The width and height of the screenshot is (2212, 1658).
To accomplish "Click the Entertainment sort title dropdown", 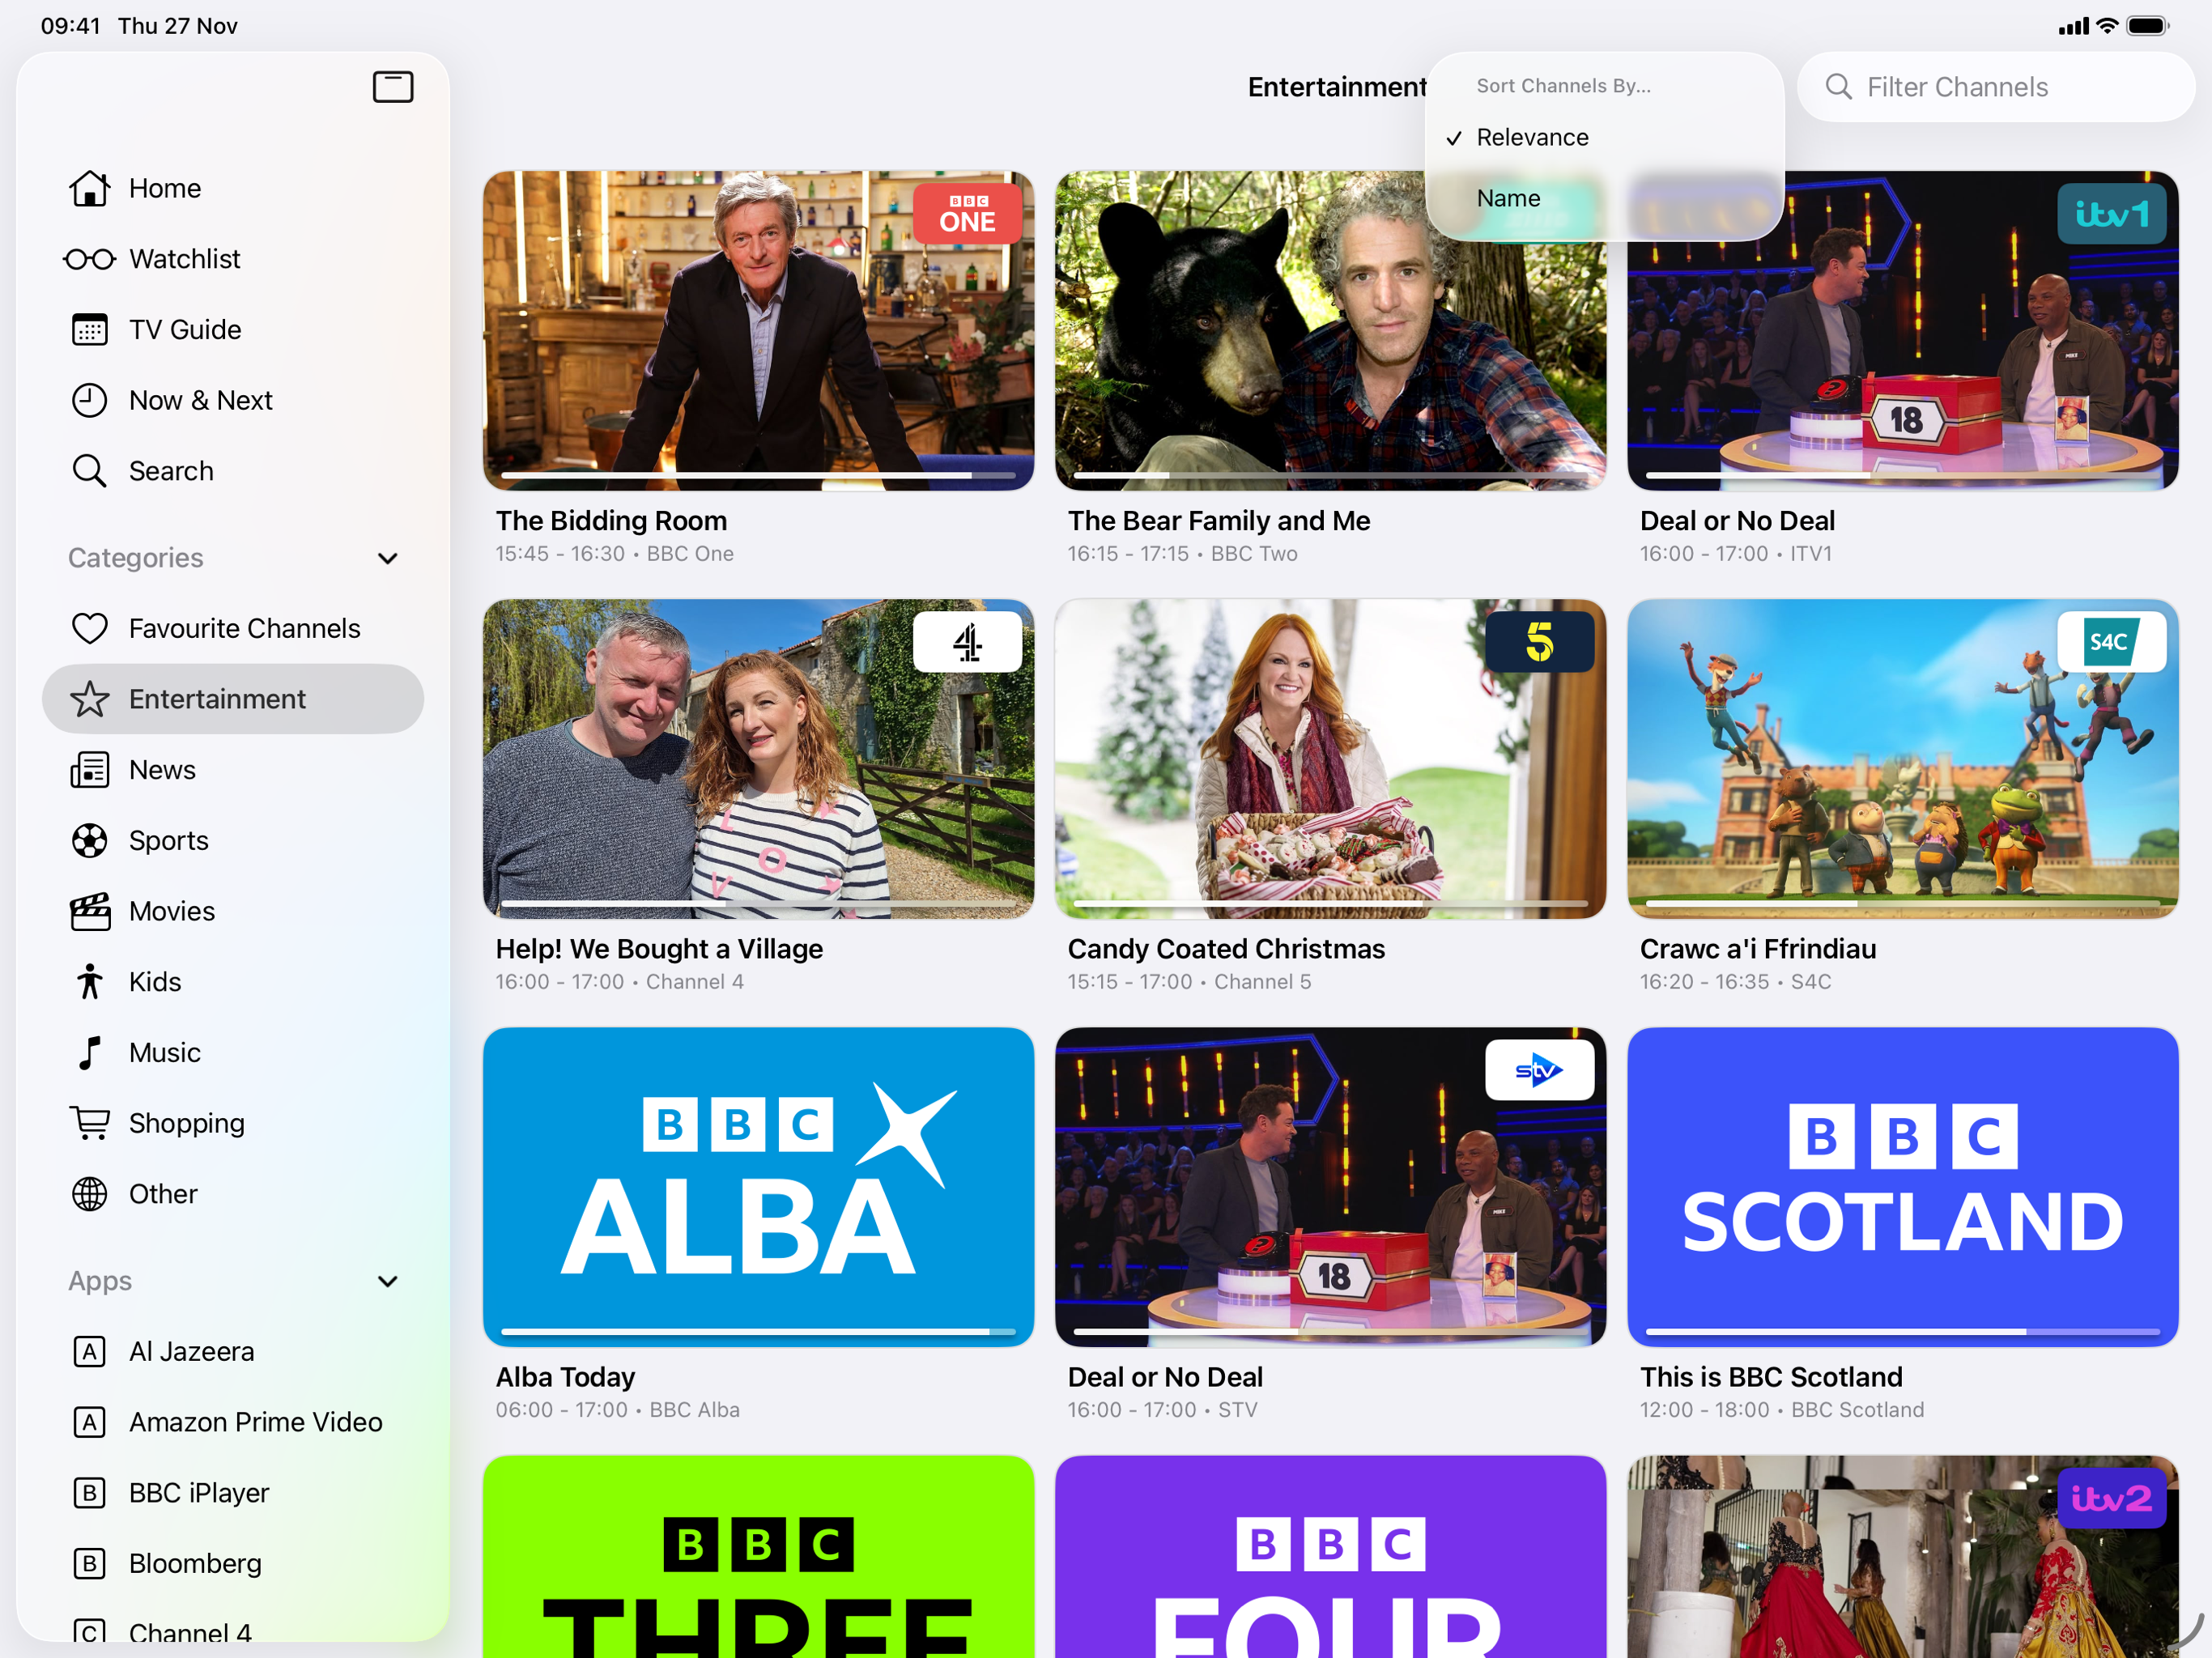I will [x=1336, y=87].
